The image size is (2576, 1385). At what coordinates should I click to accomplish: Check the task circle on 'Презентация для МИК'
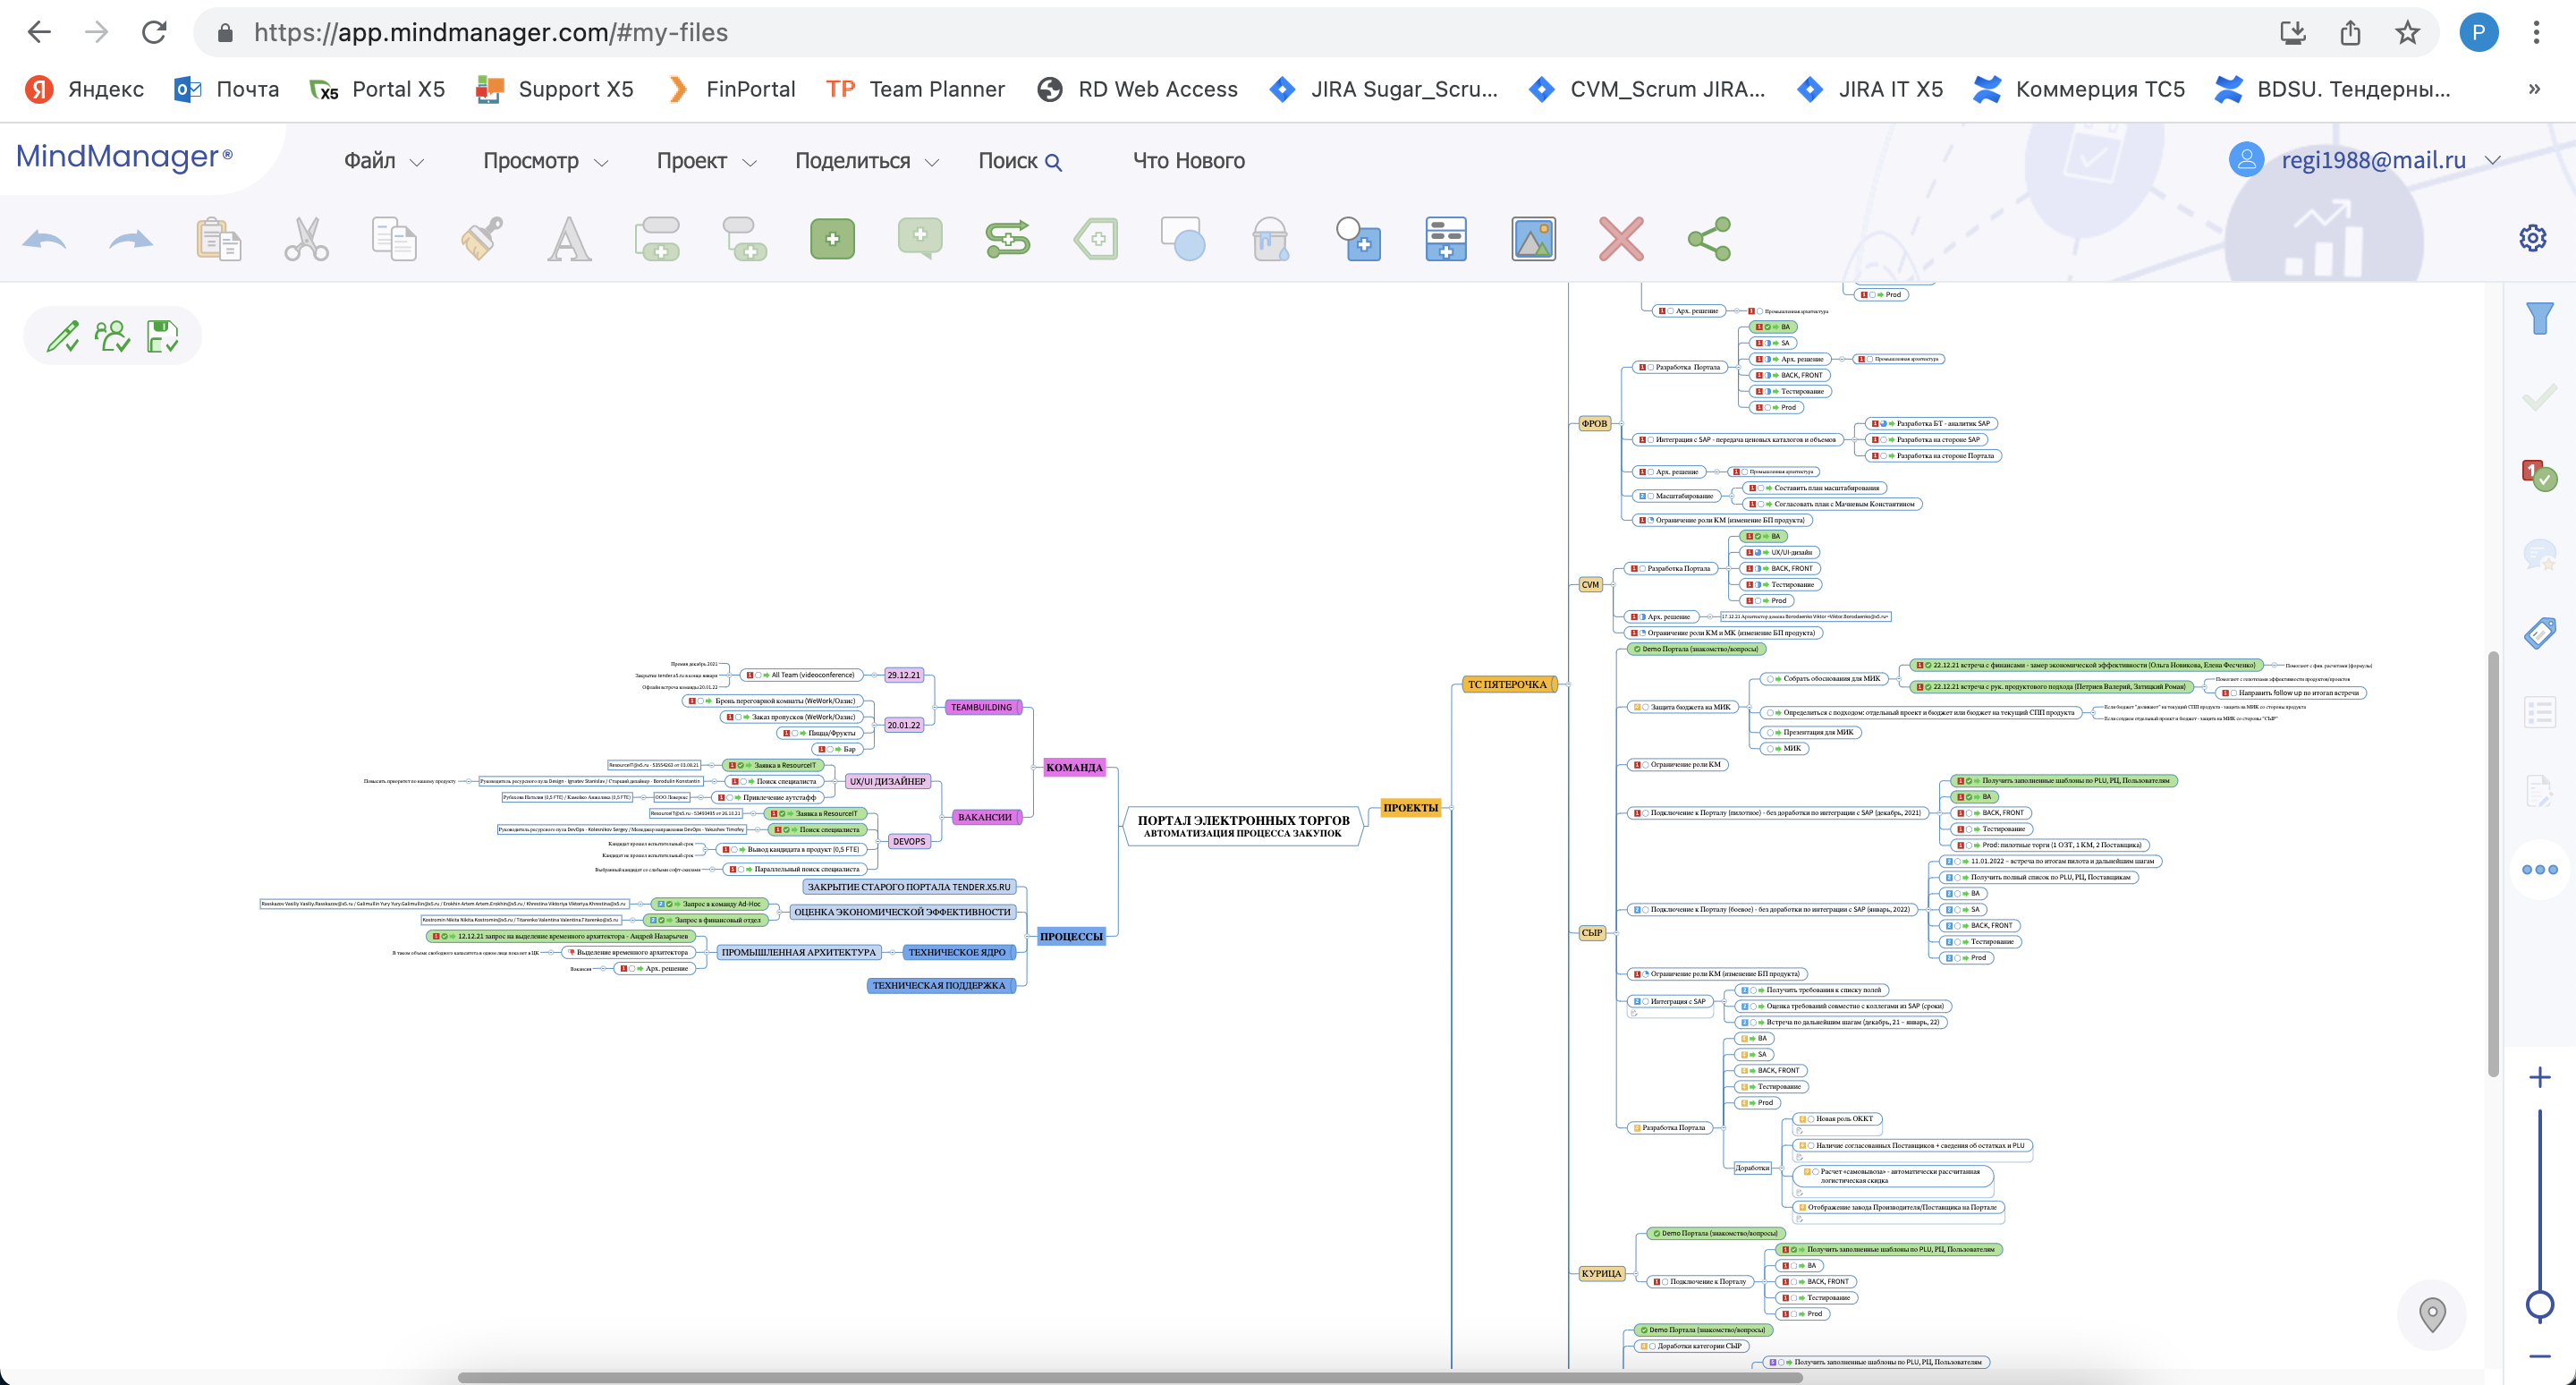click(x=1770, y=732)
